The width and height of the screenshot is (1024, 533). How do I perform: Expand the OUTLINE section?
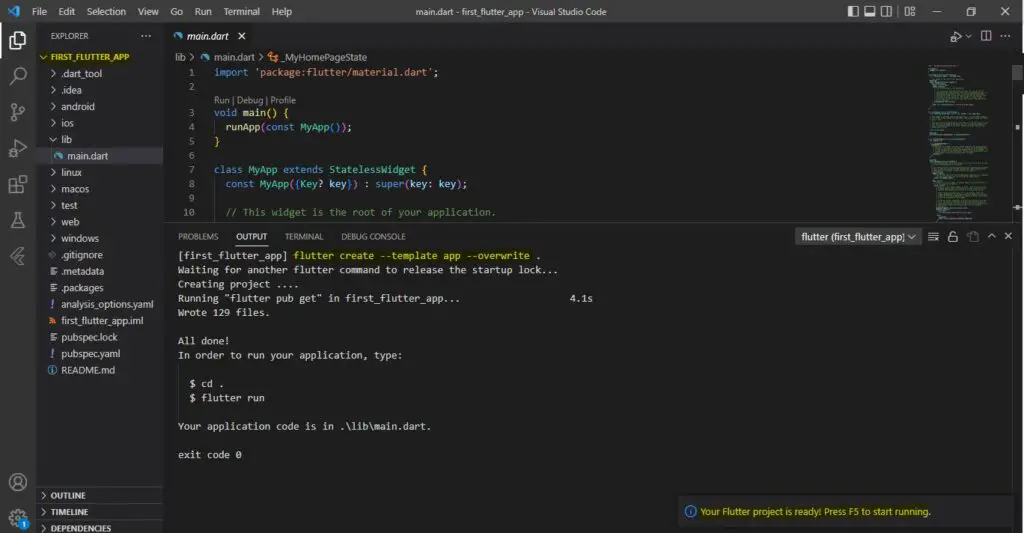click(99, 495)
